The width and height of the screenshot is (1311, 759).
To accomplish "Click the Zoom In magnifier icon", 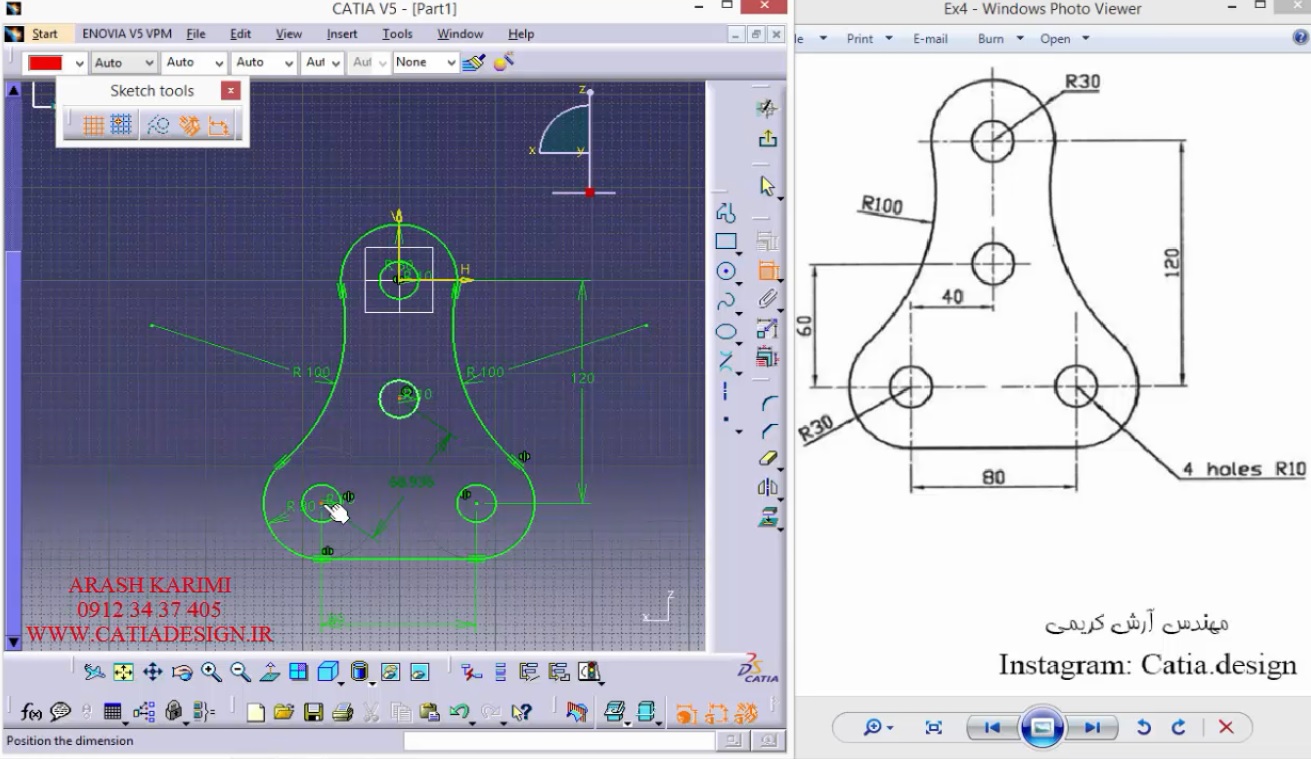I will [x=211, y=672].
